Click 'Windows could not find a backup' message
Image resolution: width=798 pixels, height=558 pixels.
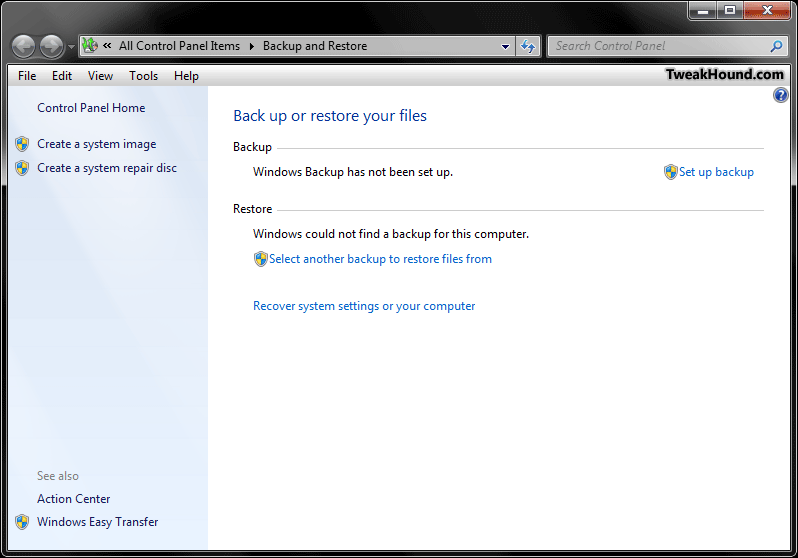391,234
